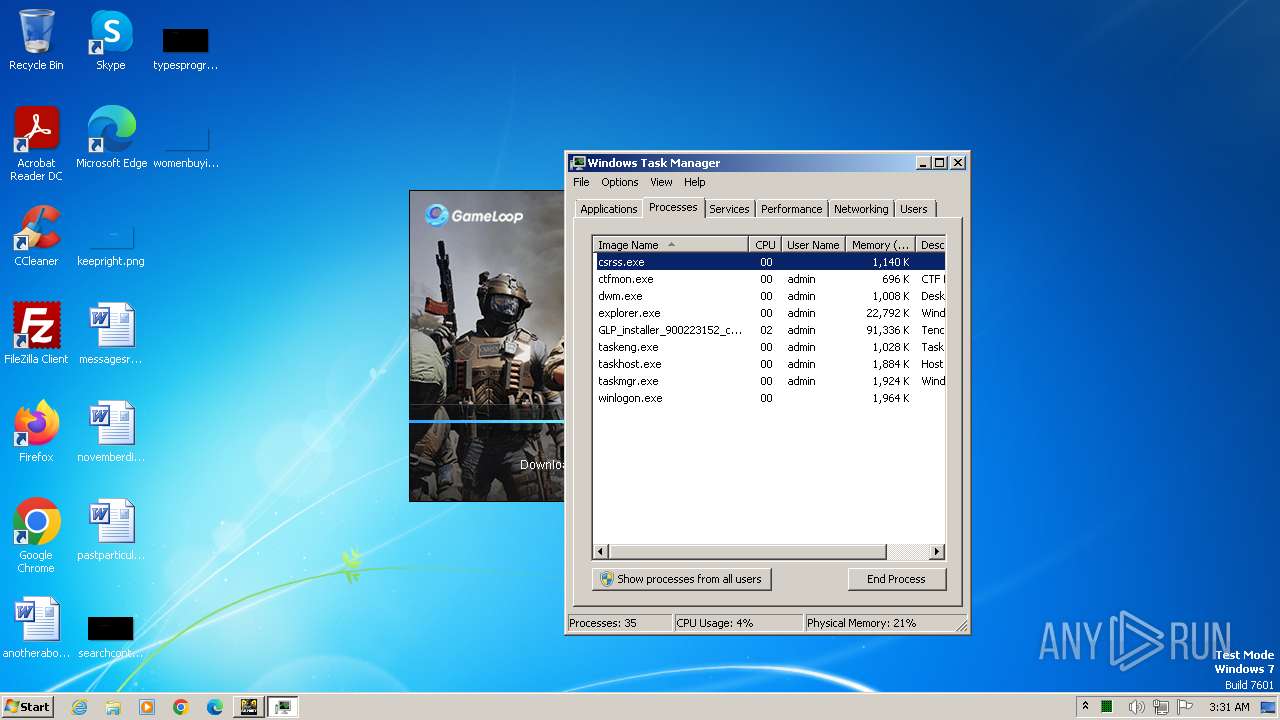Open the Options menu in Task Manager
The image size is (1280, 720).
click(619, 182)
